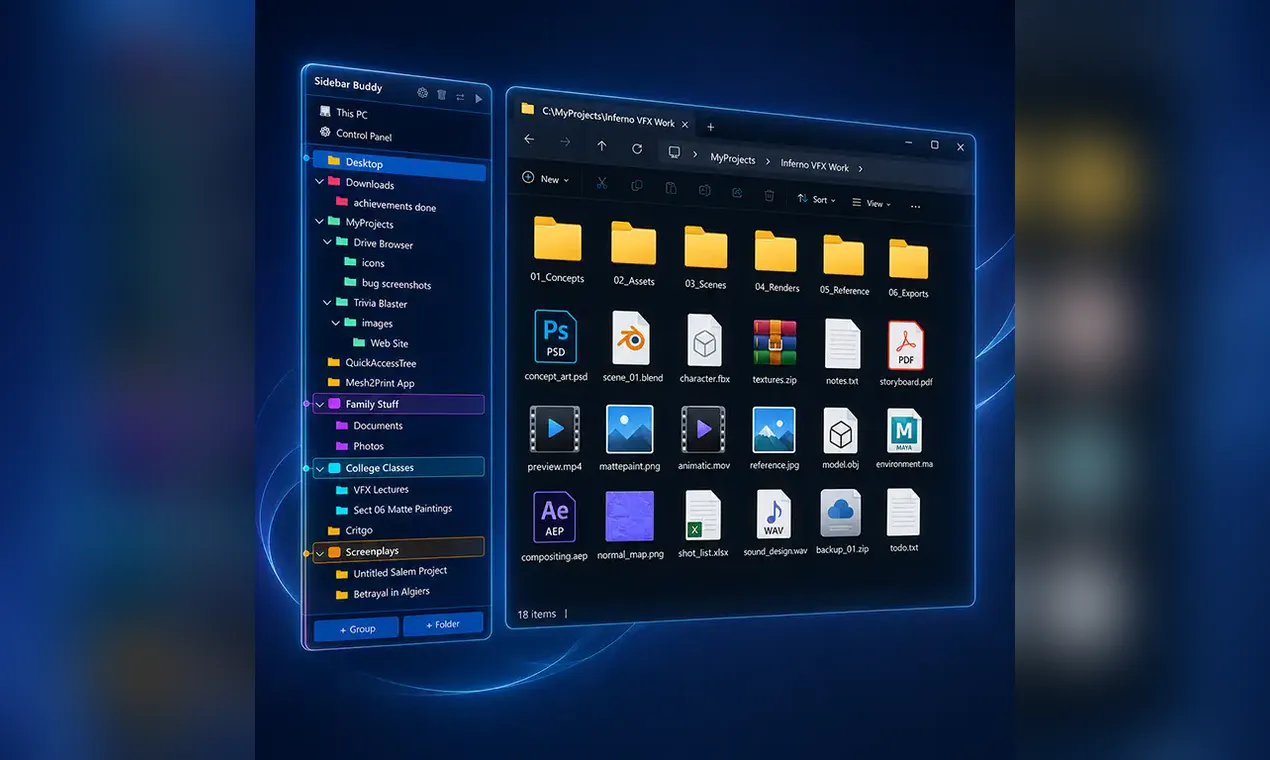This screenshot has width=1270, height=760.
Task: Open VFX Lectures folder
Action: (372, 490)
